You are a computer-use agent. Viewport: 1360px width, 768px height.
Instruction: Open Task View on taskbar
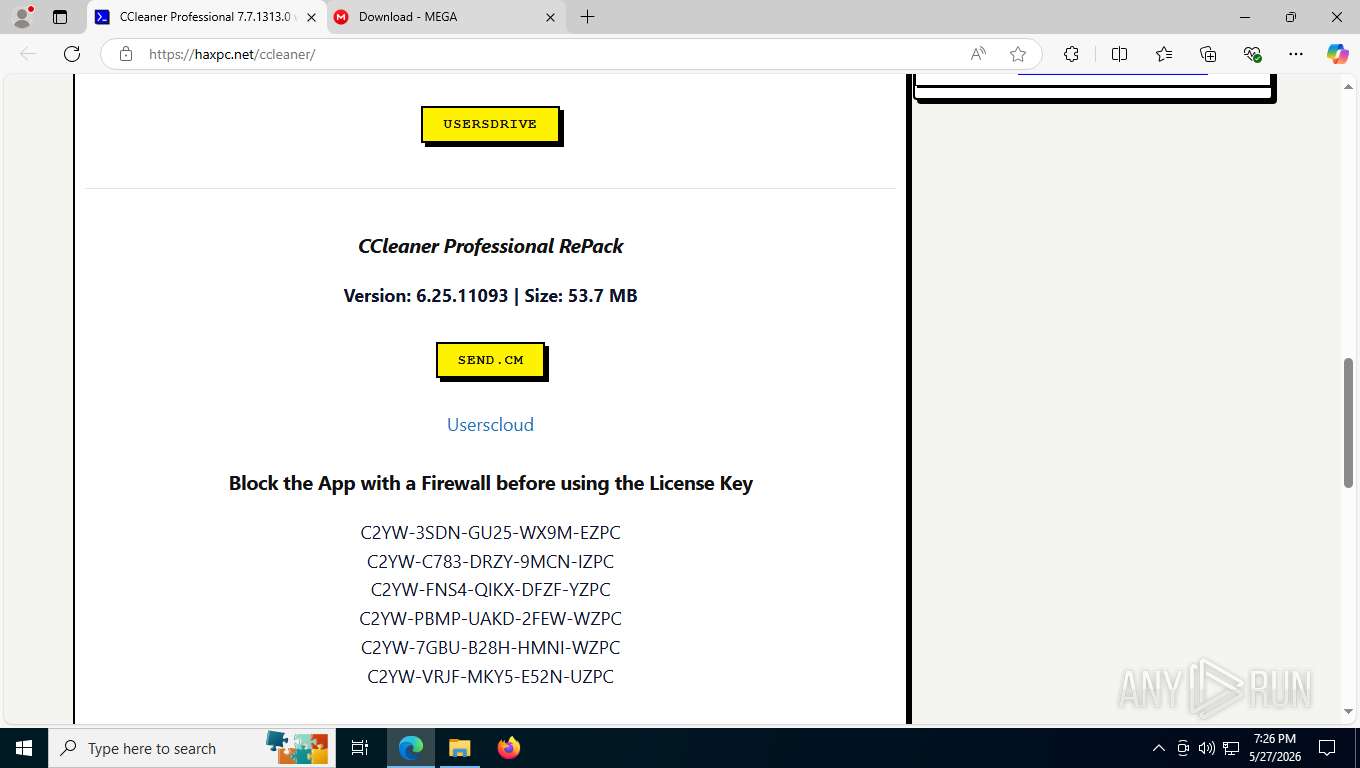coord(360,748)
